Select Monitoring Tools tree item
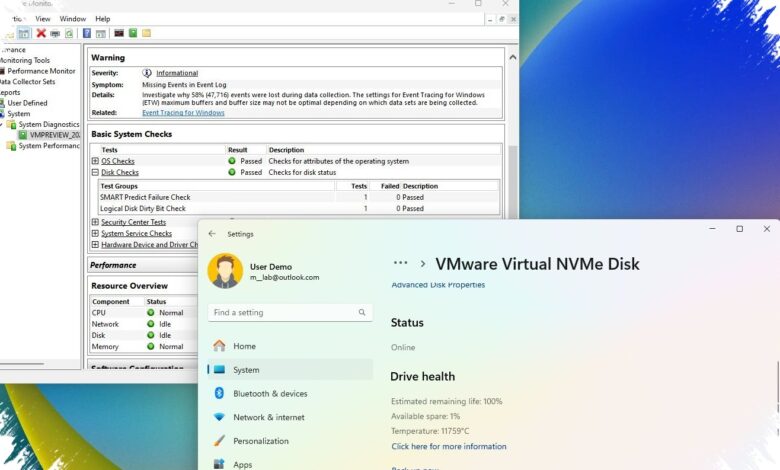 (25, 60)
